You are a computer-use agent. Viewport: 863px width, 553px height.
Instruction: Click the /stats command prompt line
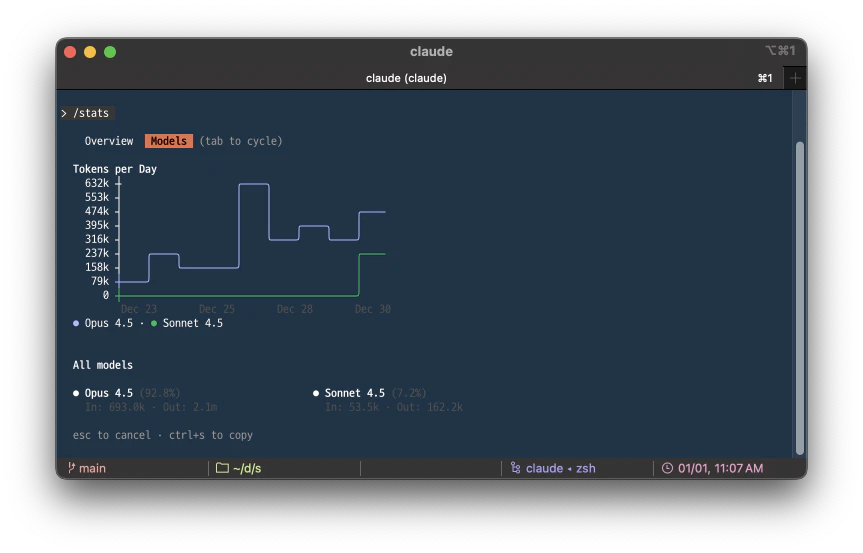[88, 113]
